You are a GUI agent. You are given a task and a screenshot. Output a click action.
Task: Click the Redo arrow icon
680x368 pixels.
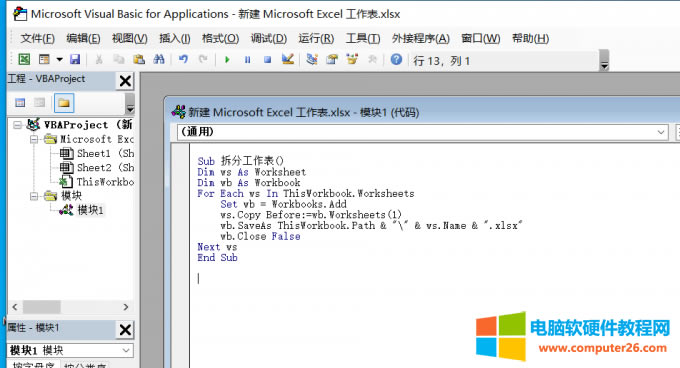pos(203,59)
